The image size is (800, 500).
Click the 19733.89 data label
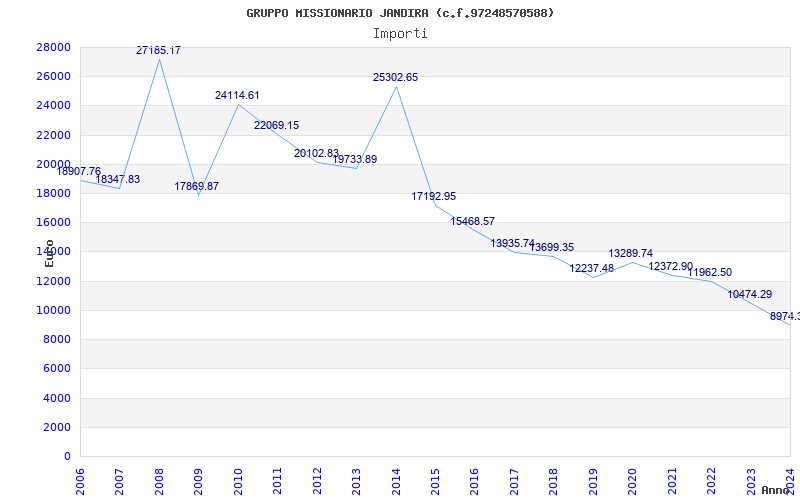point(355,160)
